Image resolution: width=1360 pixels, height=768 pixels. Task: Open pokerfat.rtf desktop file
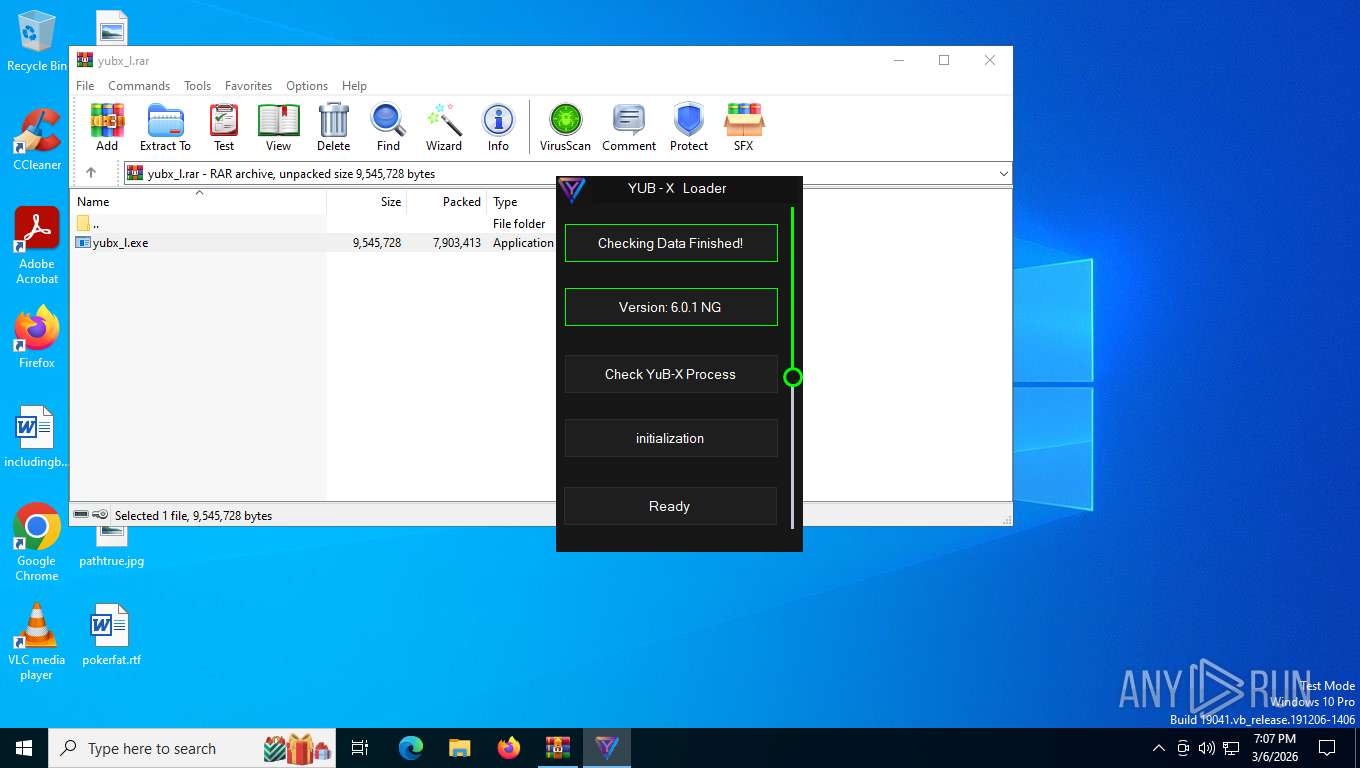point(111,635)
